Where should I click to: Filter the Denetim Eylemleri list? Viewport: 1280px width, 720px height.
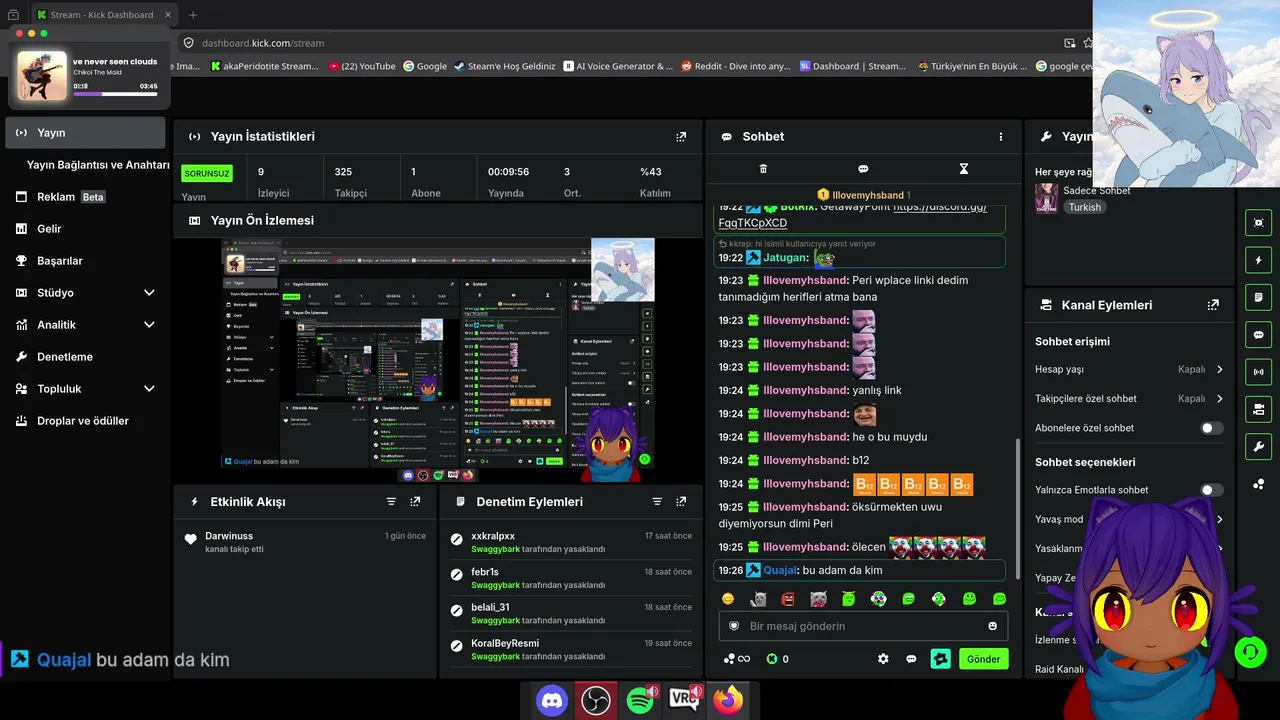[657, 502]
